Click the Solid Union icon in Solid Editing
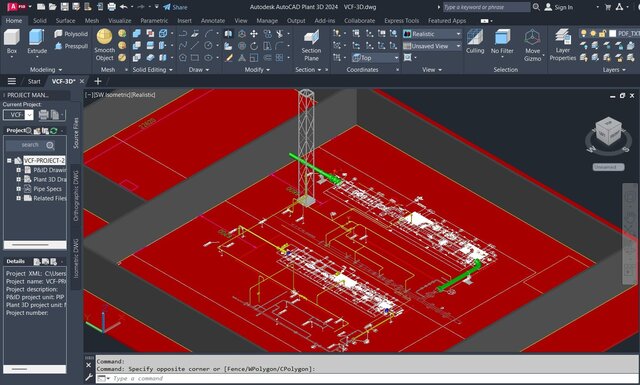The image size is (640, 385). [x=137, y=33]
